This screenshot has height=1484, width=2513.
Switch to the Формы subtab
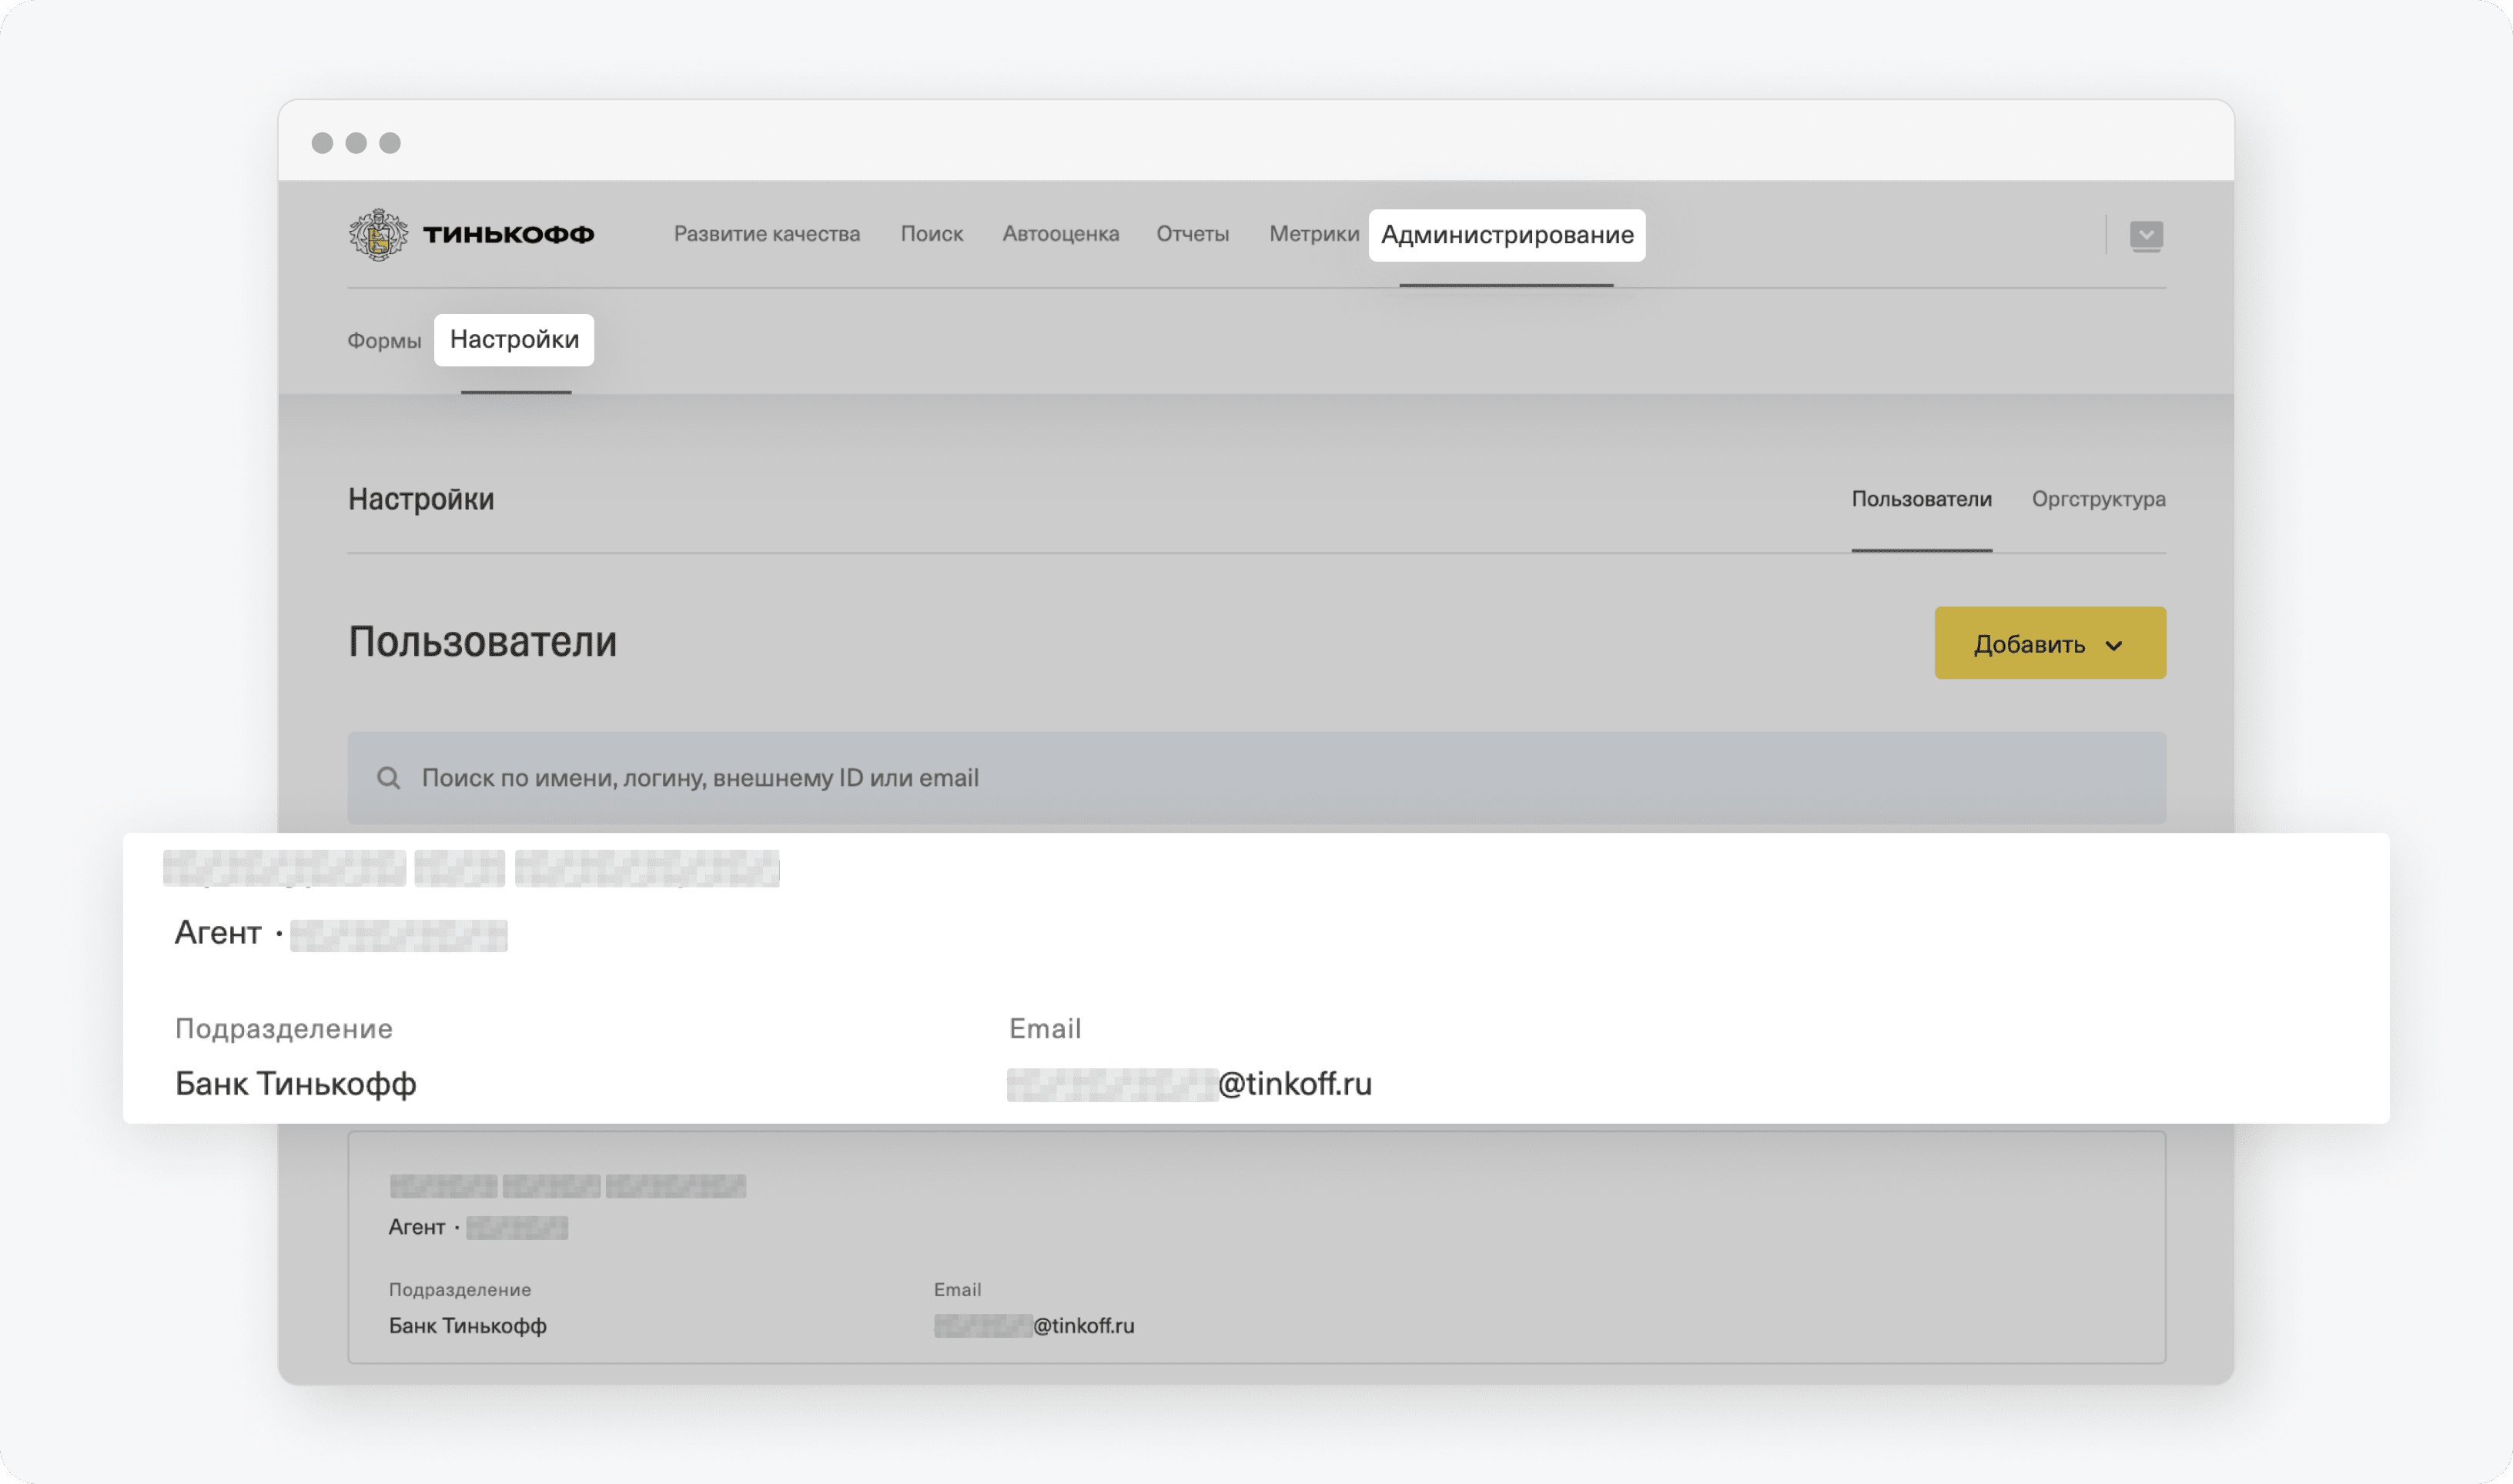pyautogui.click(x=384, y=341)
